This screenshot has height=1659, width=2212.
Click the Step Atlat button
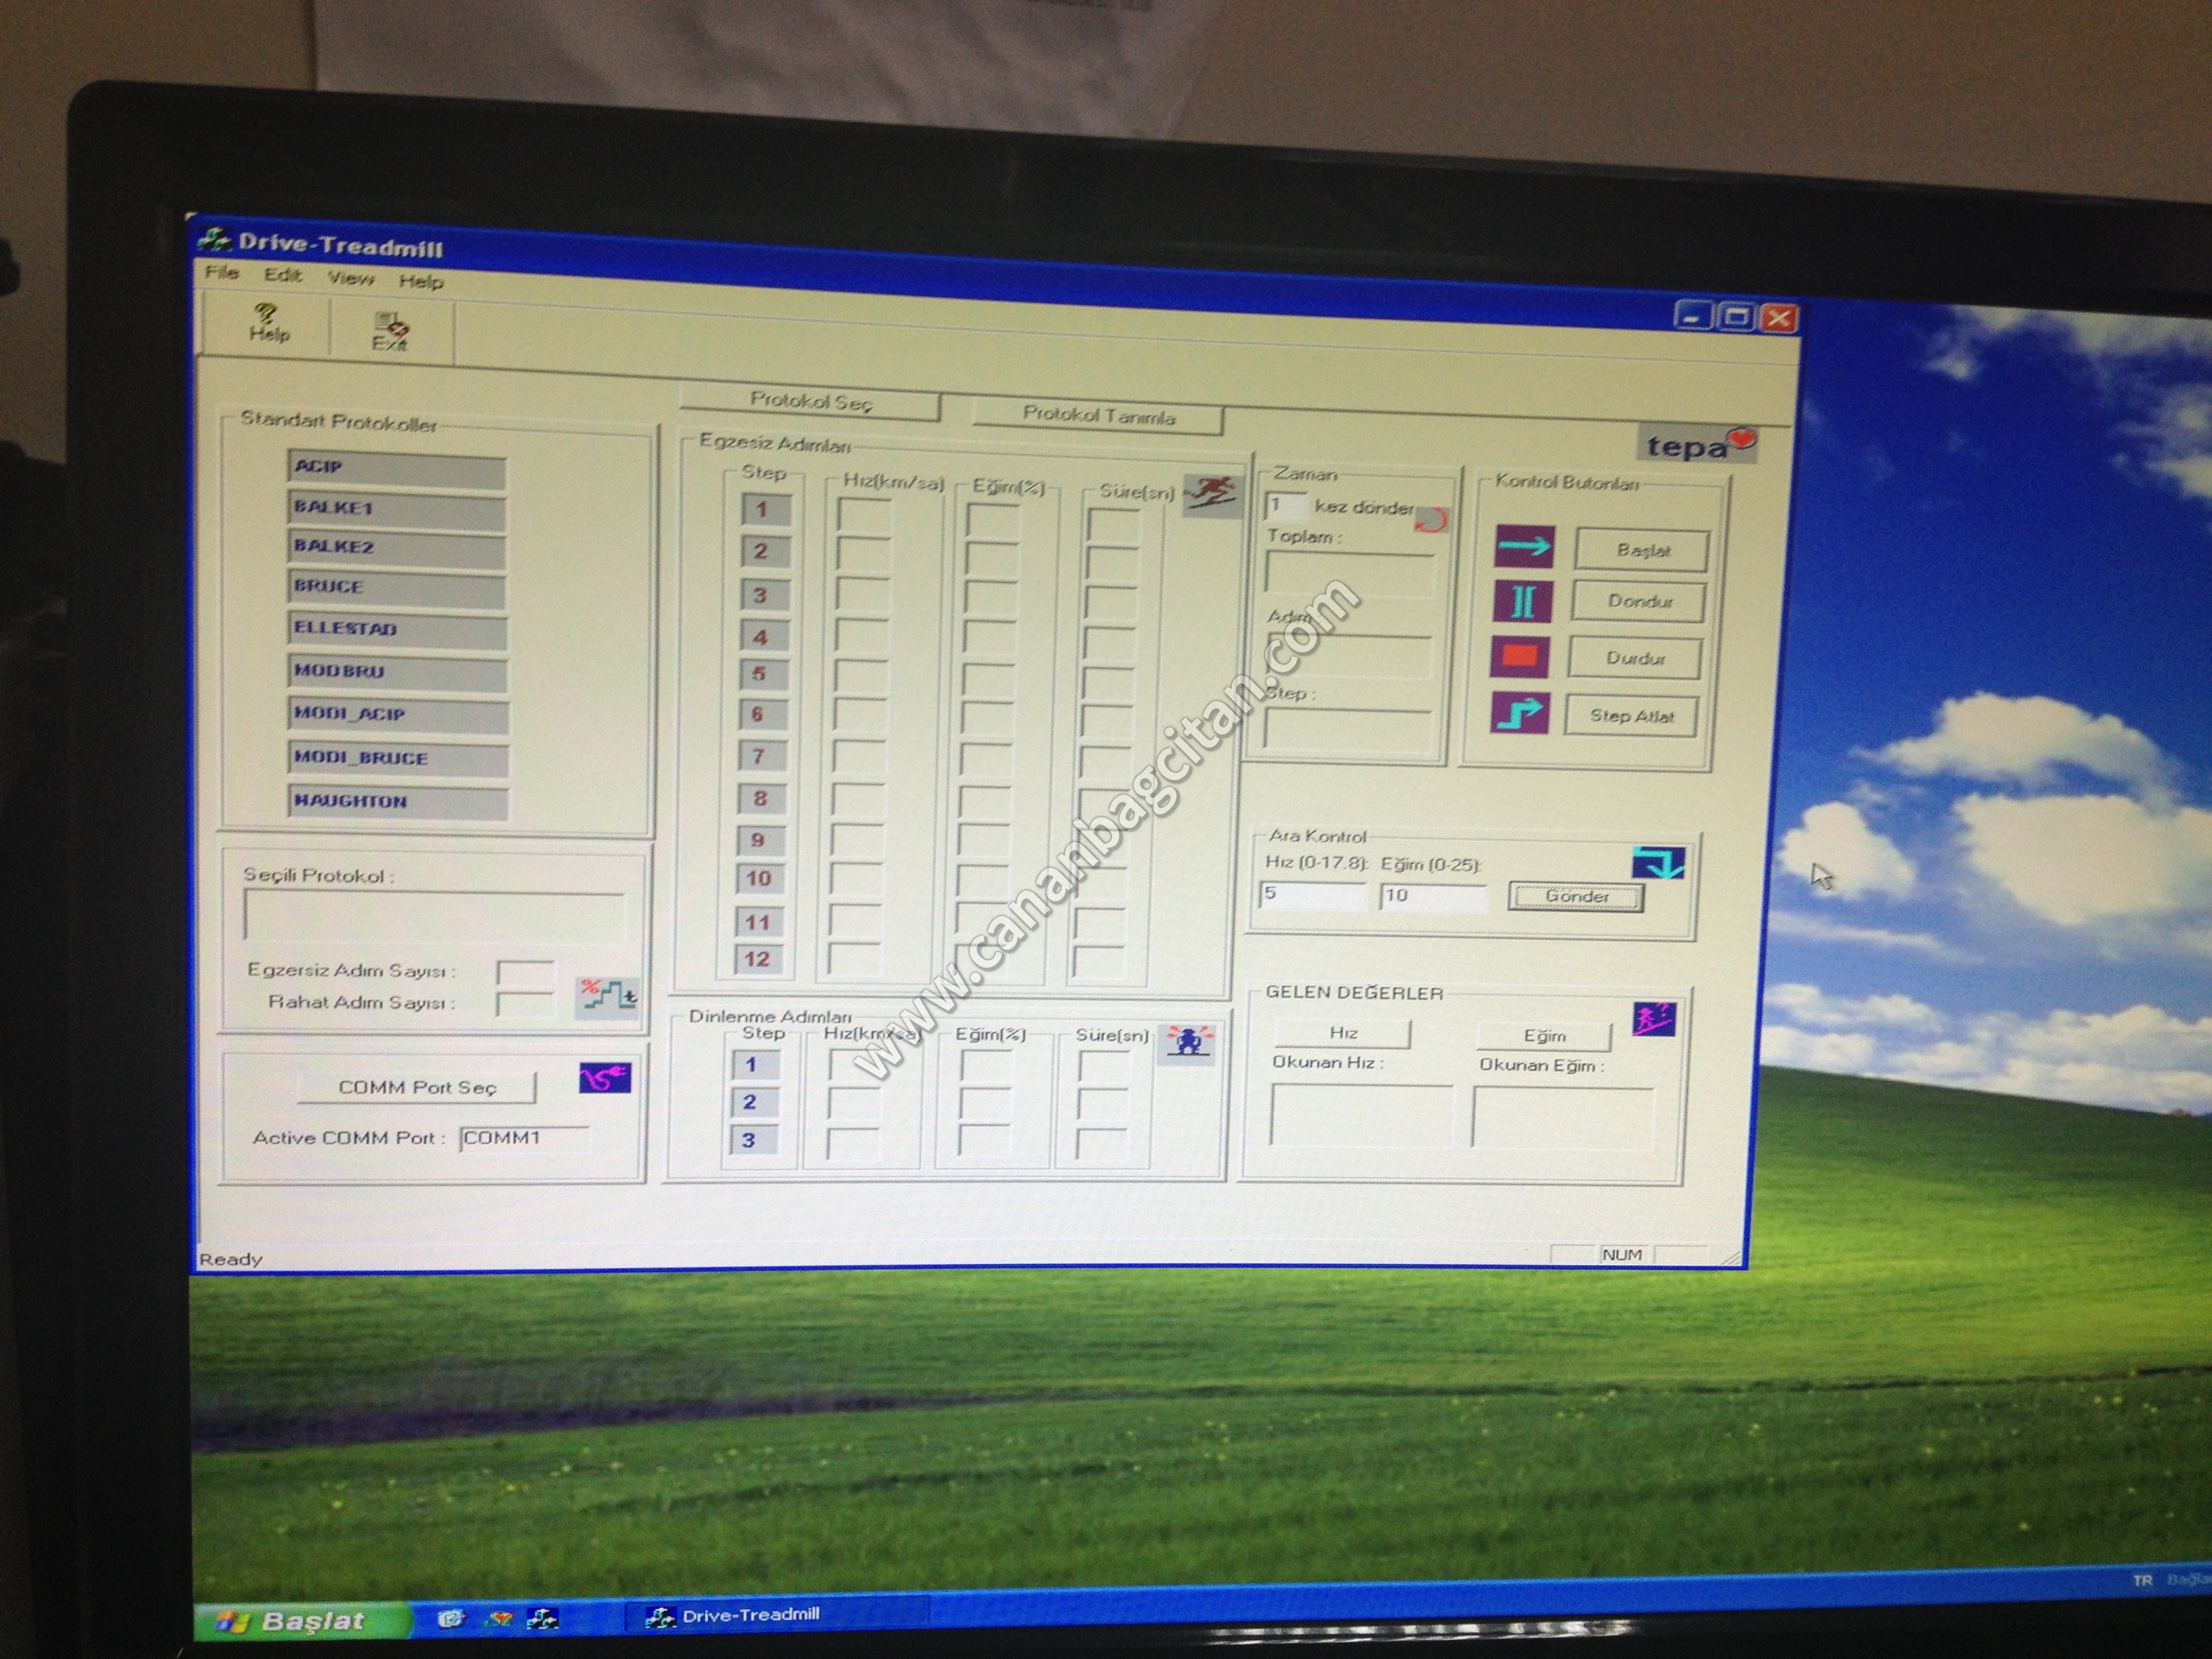[1631, 716]
